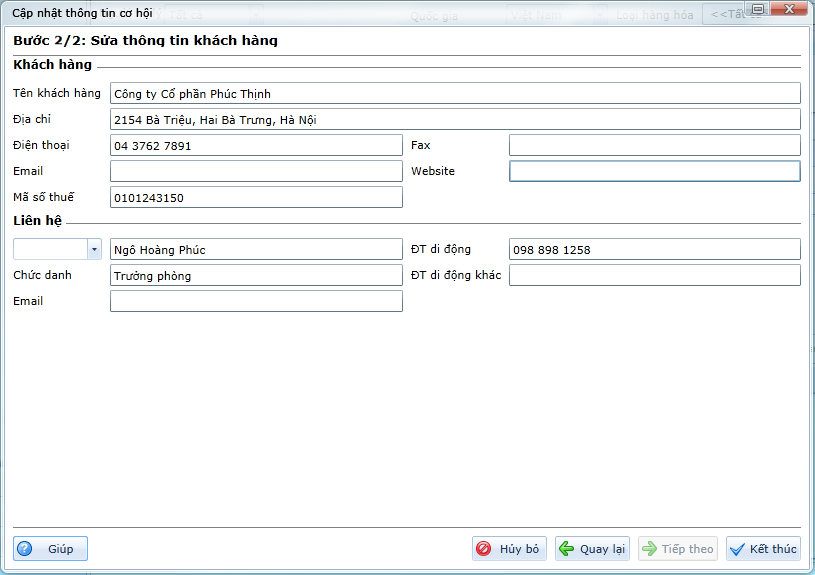Click the Hủy bỏ cancel button
This screenshot has height=575, width=815.
pos(509,549)
